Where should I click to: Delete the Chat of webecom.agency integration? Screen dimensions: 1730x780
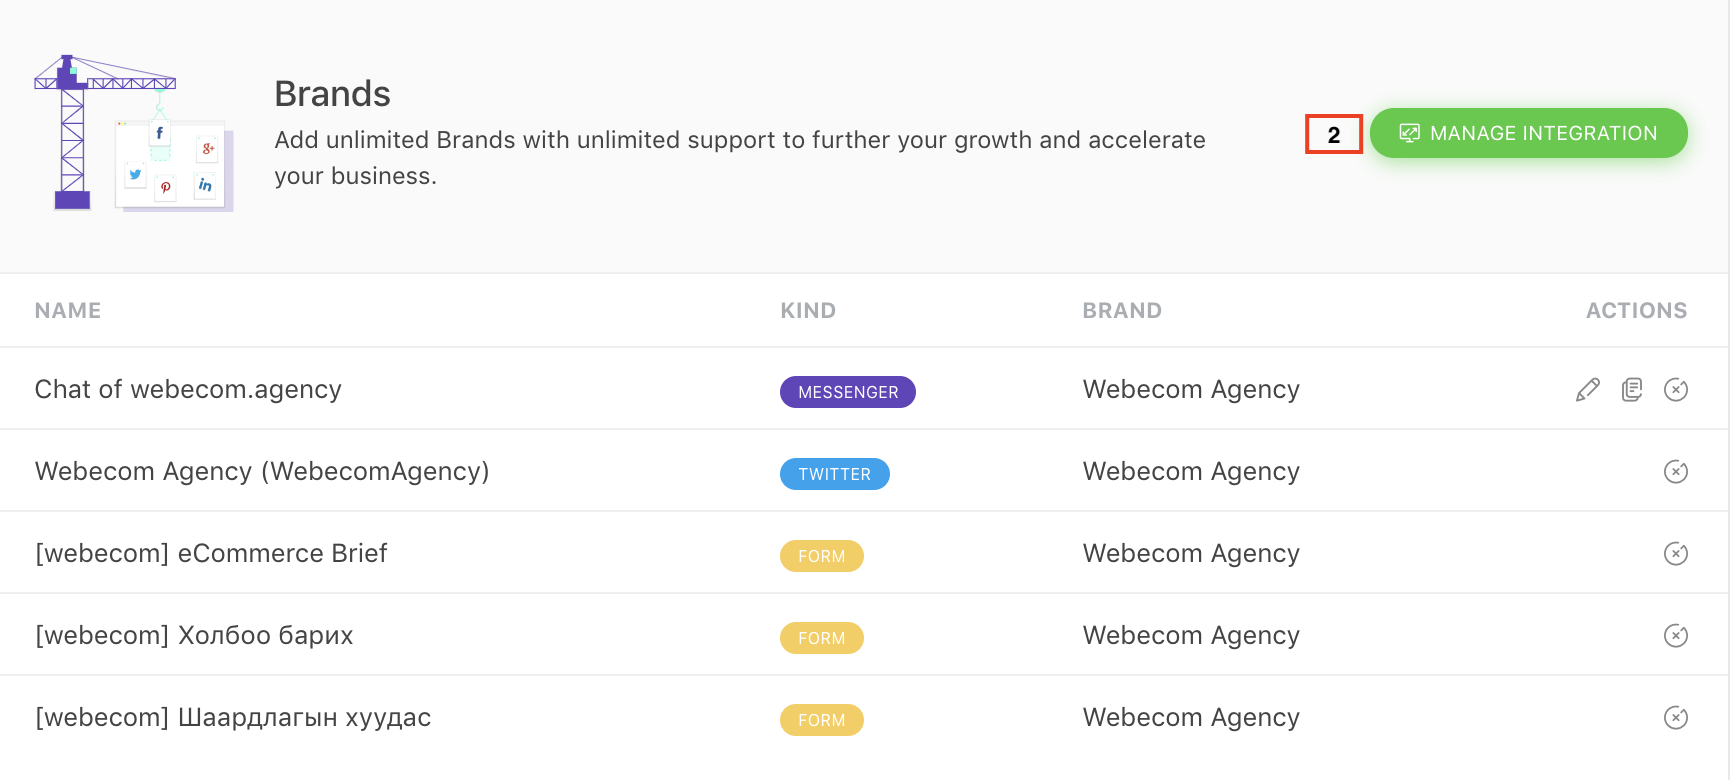tap(1676, 390)
